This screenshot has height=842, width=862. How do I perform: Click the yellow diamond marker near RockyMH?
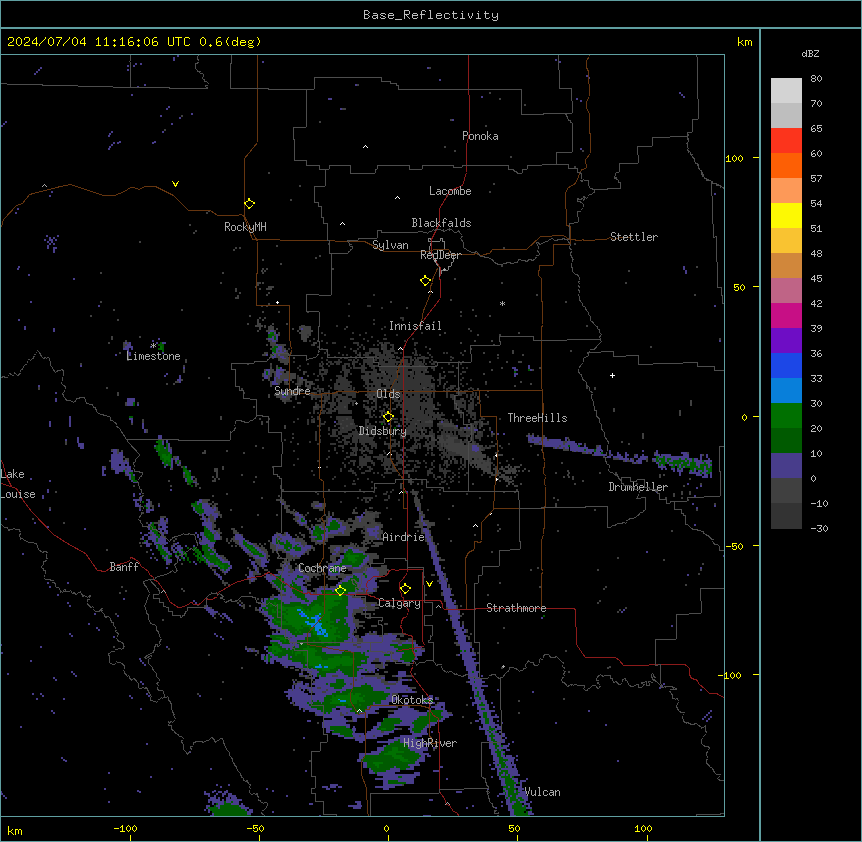click(x=249, y=204)
